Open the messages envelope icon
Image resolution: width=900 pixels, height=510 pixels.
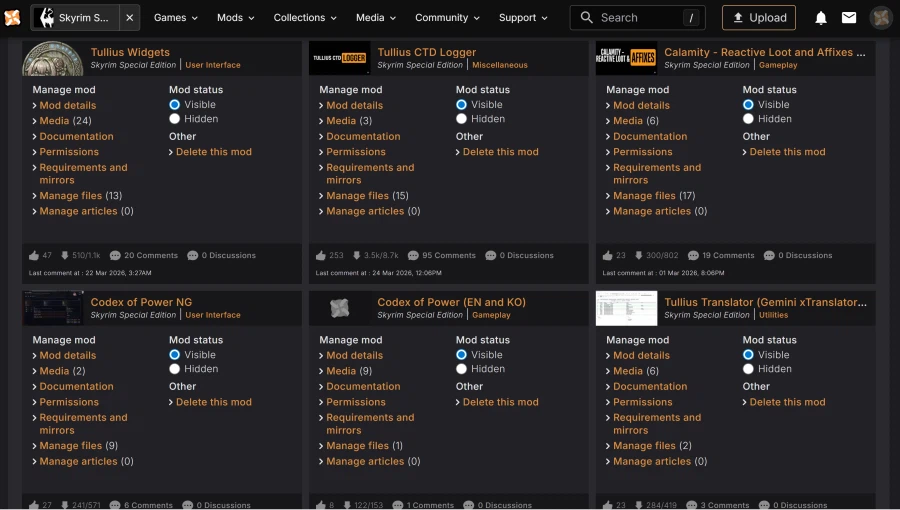pos(849,17)
